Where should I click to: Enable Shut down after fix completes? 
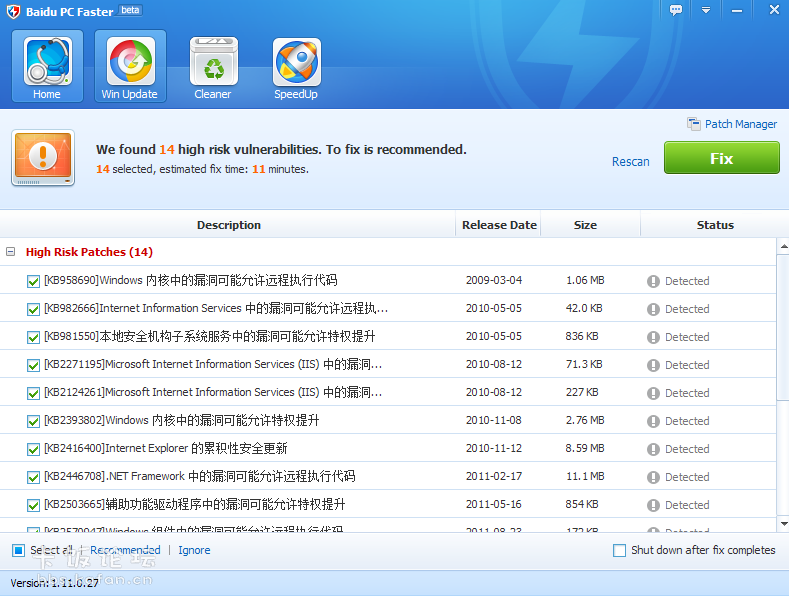pos(619,550)
